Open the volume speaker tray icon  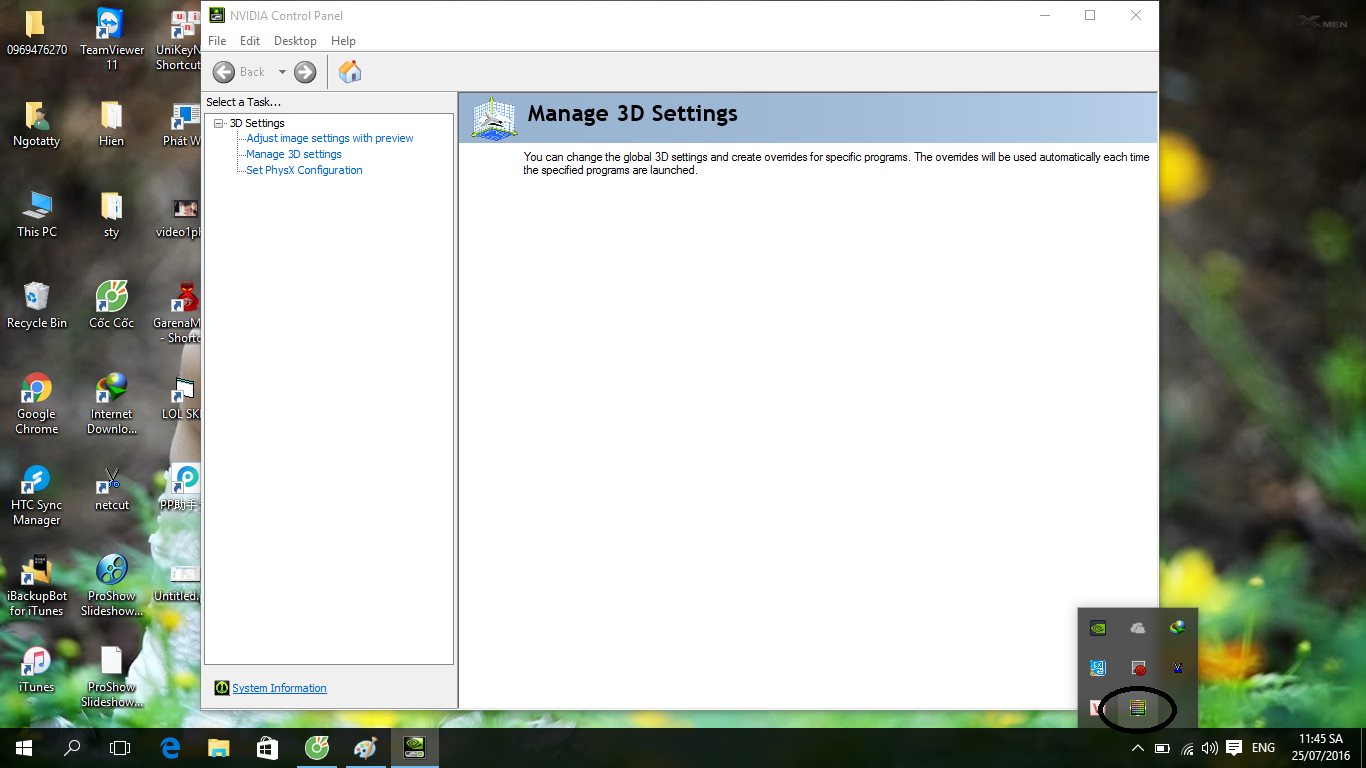click(1210, 748)
